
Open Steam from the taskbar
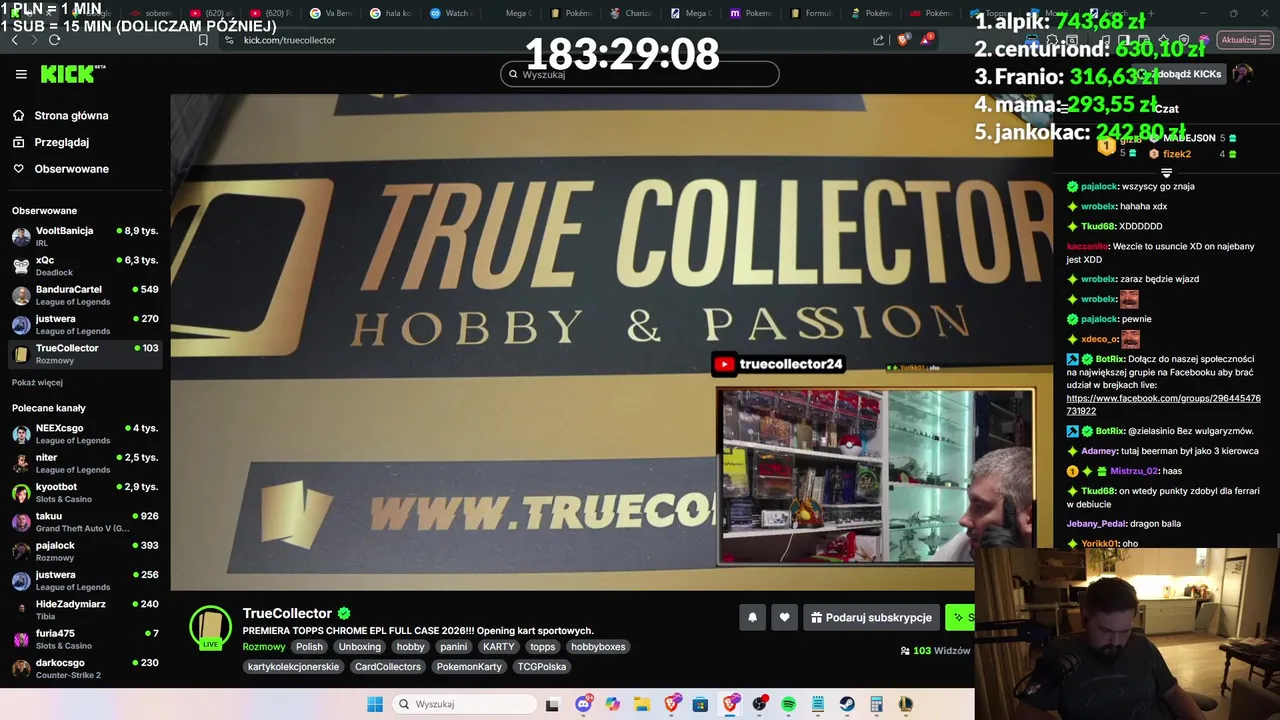(847, 704)
